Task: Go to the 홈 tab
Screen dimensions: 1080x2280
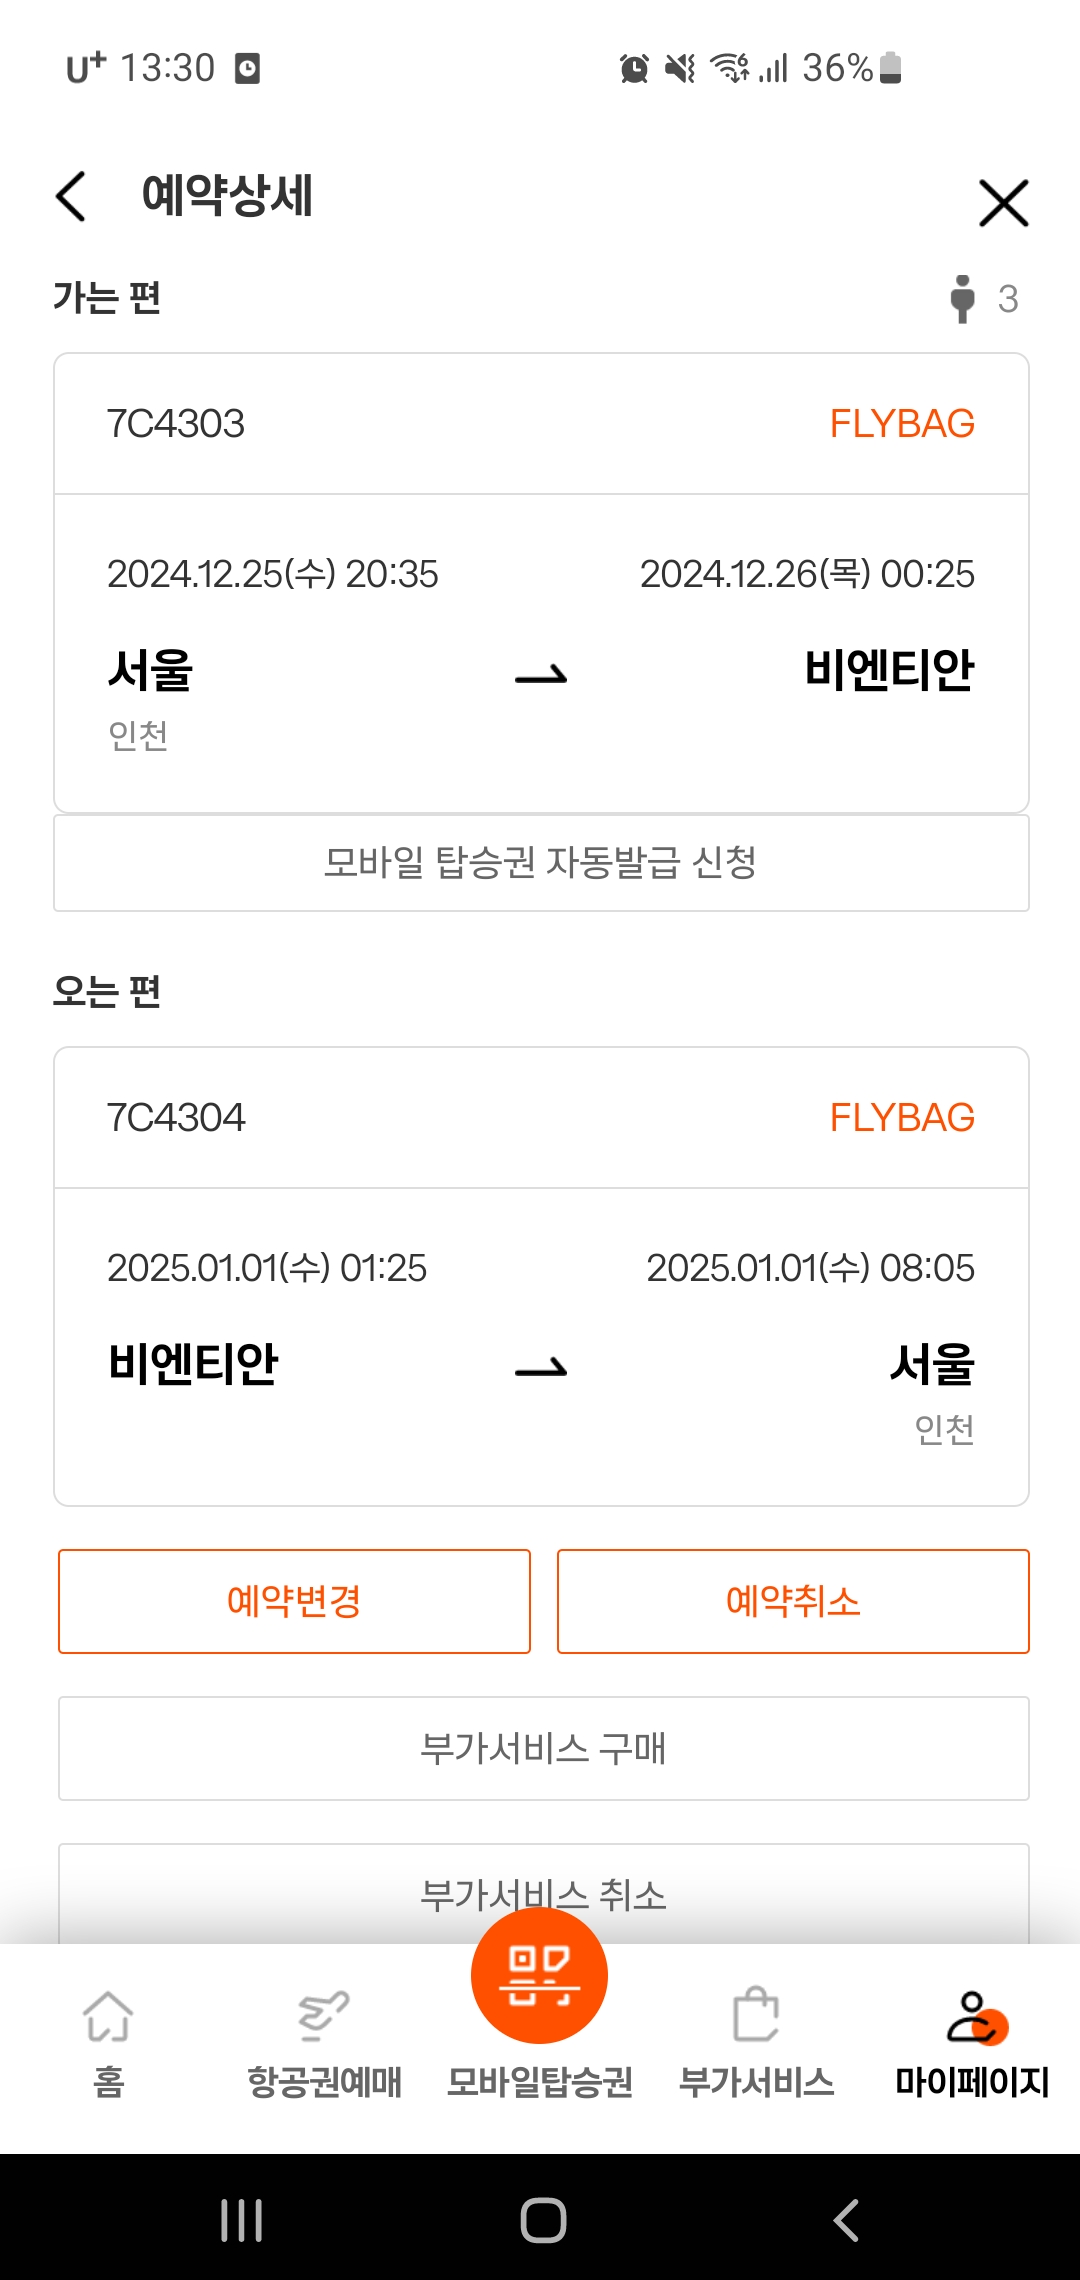Action: pos(108,2042)
